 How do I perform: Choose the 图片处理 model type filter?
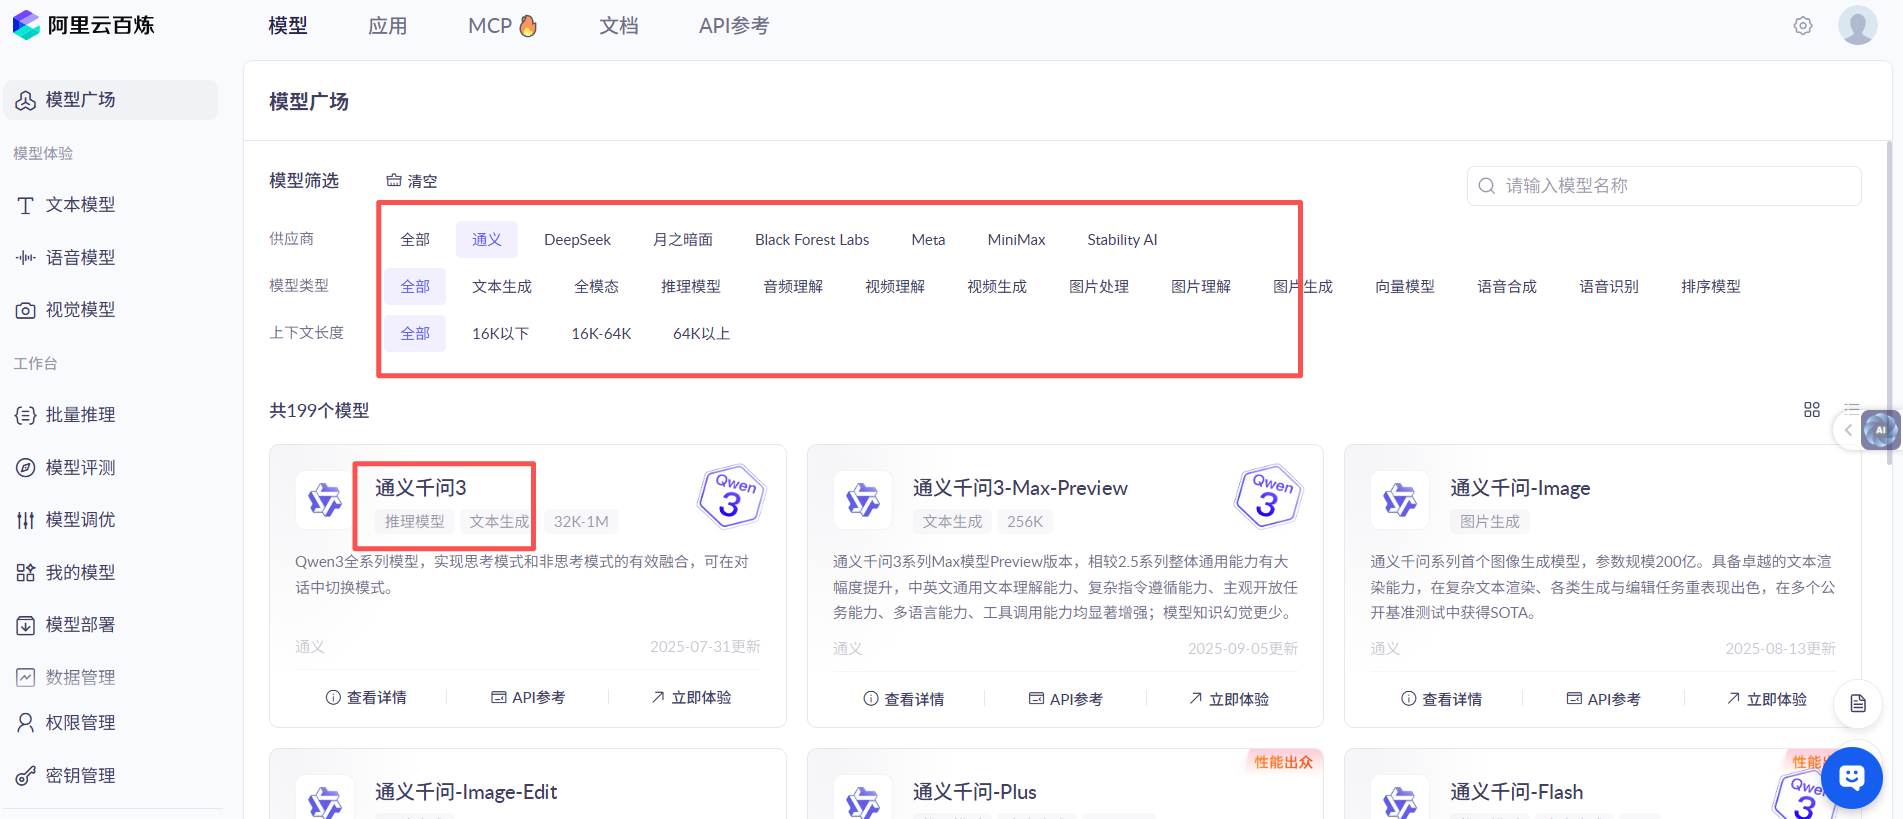pyautogui.click(x=1099, y=287)
